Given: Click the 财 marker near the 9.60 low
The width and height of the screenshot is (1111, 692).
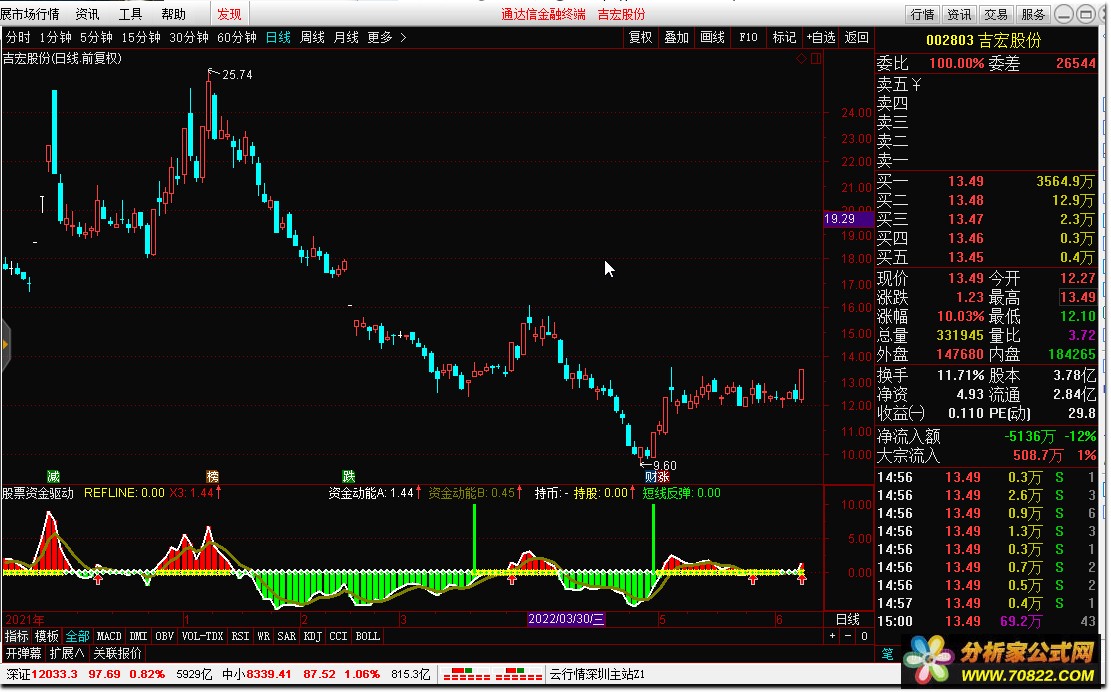Looking at the screenshot, I should tap(650, 477).
